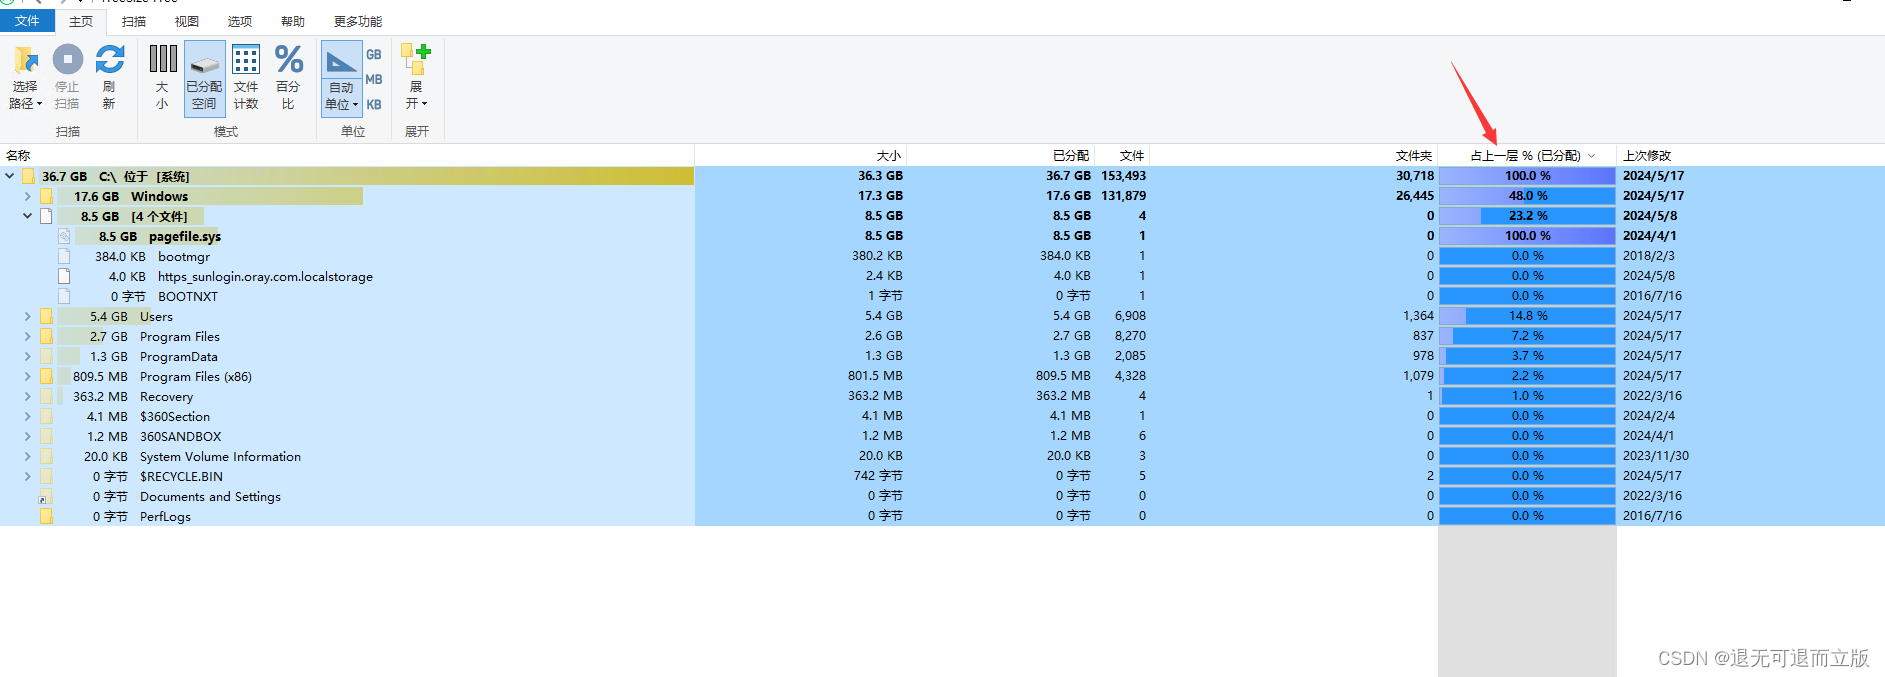The image size is (1885, 677).
Task: Expand the Windows folder node
Action: coord(28,196)
